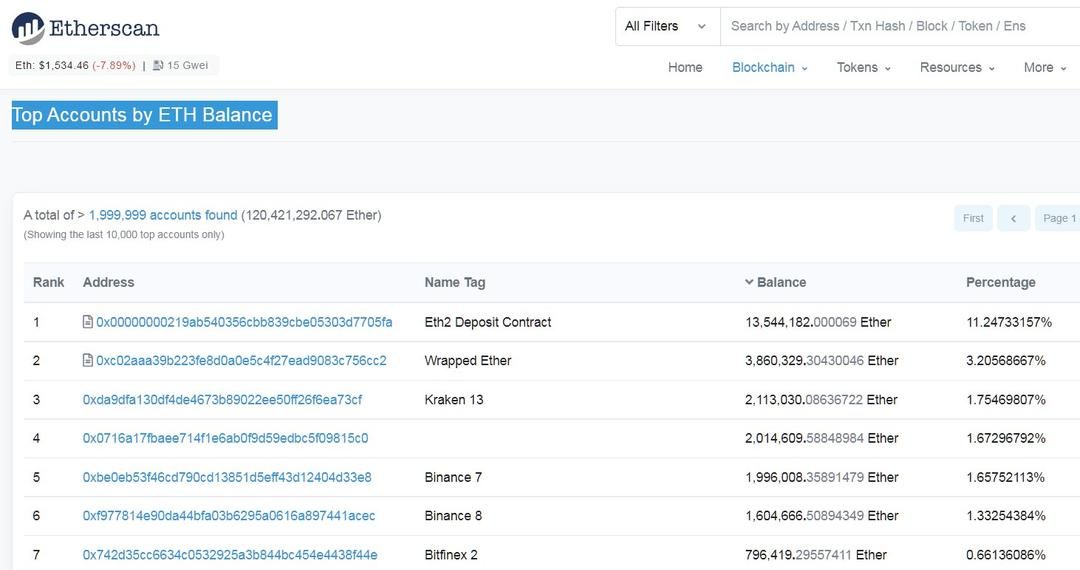1080x570 pixels.
Task: Open Binance 8 address 0xf977814e90da44bfa03b6295a0616a897441acec
Action: coord(229,516)
